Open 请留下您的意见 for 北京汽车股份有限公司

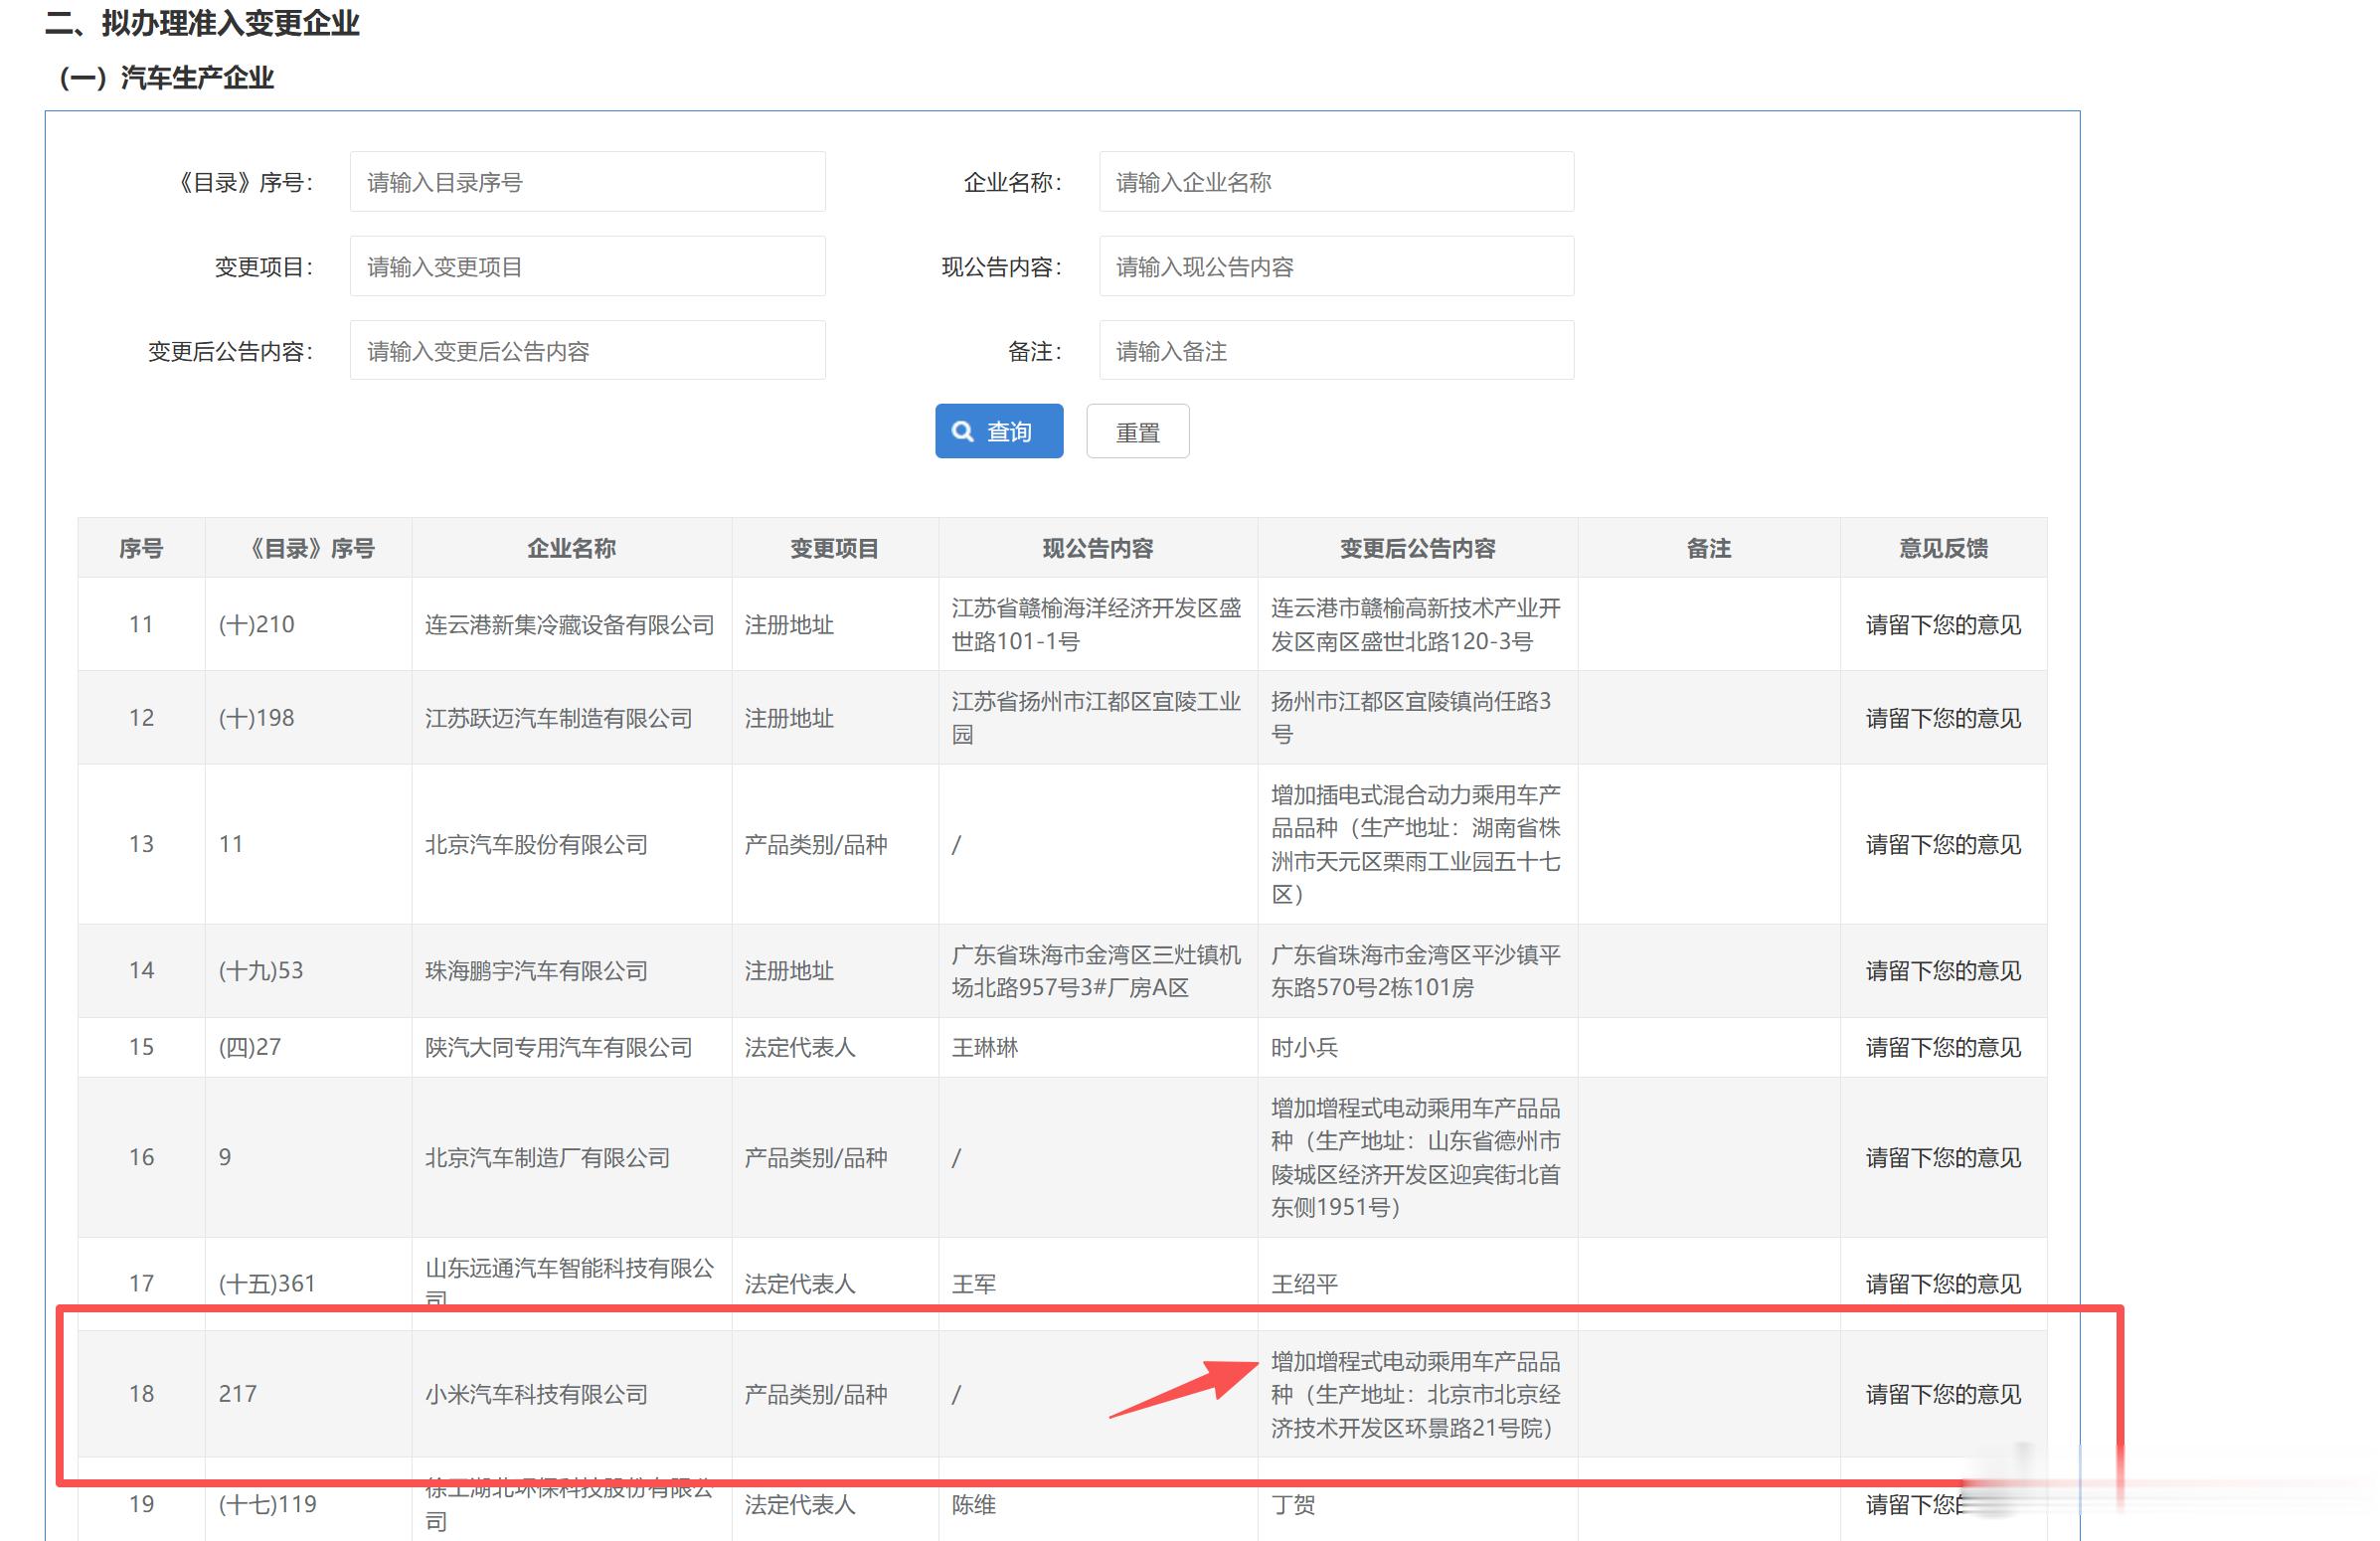click(x=1943, y=844)
